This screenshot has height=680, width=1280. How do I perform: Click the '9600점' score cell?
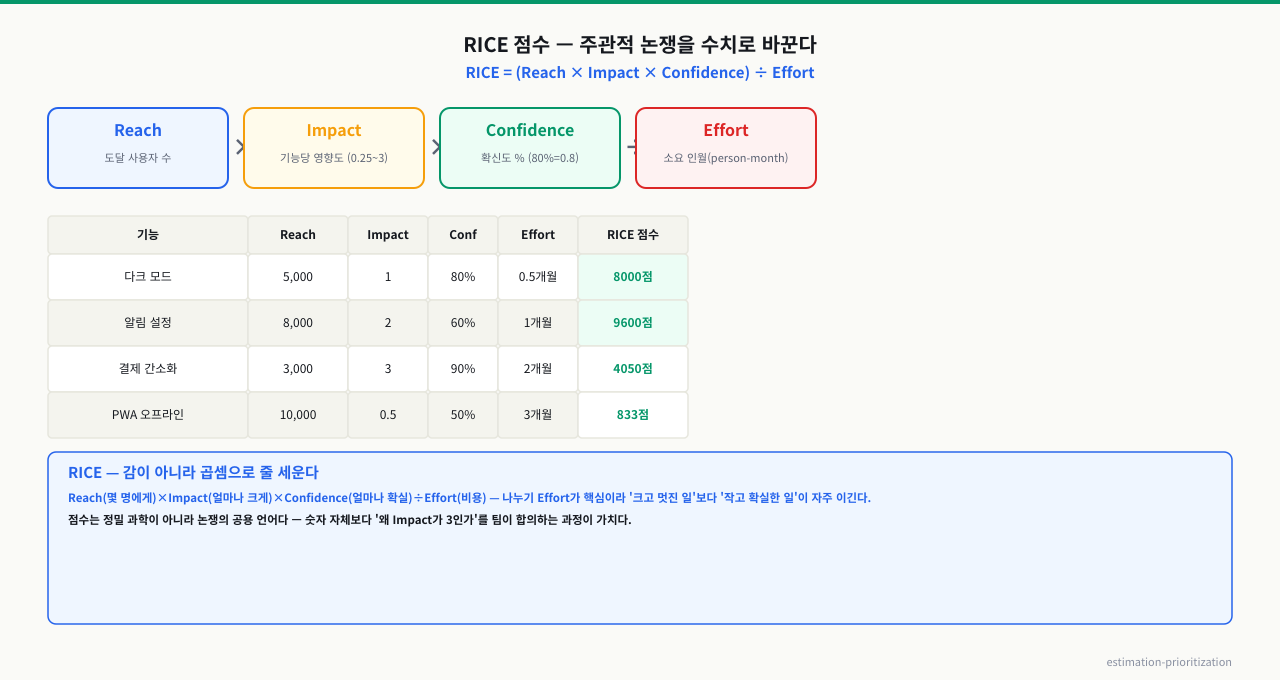pos(633,323)
